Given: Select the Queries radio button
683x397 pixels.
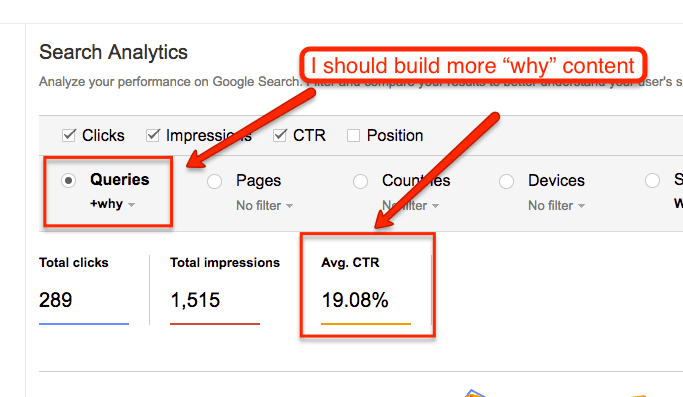Looking at the screenshot, I should (x=68, y=180).
